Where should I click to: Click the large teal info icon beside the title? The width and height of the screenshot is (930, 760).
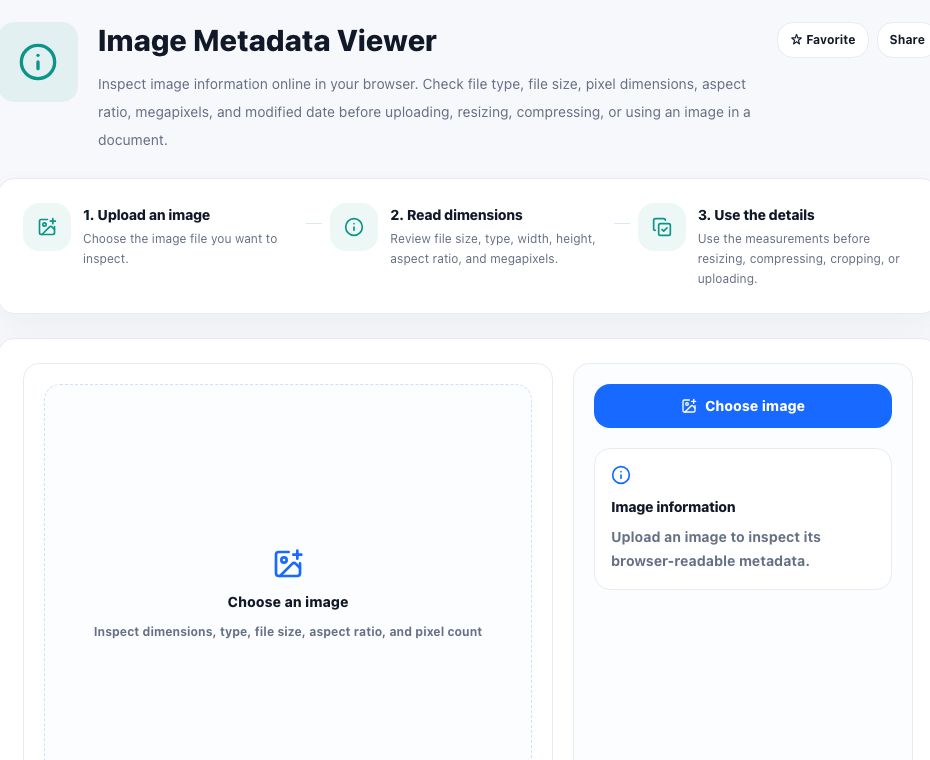(38, 62)
